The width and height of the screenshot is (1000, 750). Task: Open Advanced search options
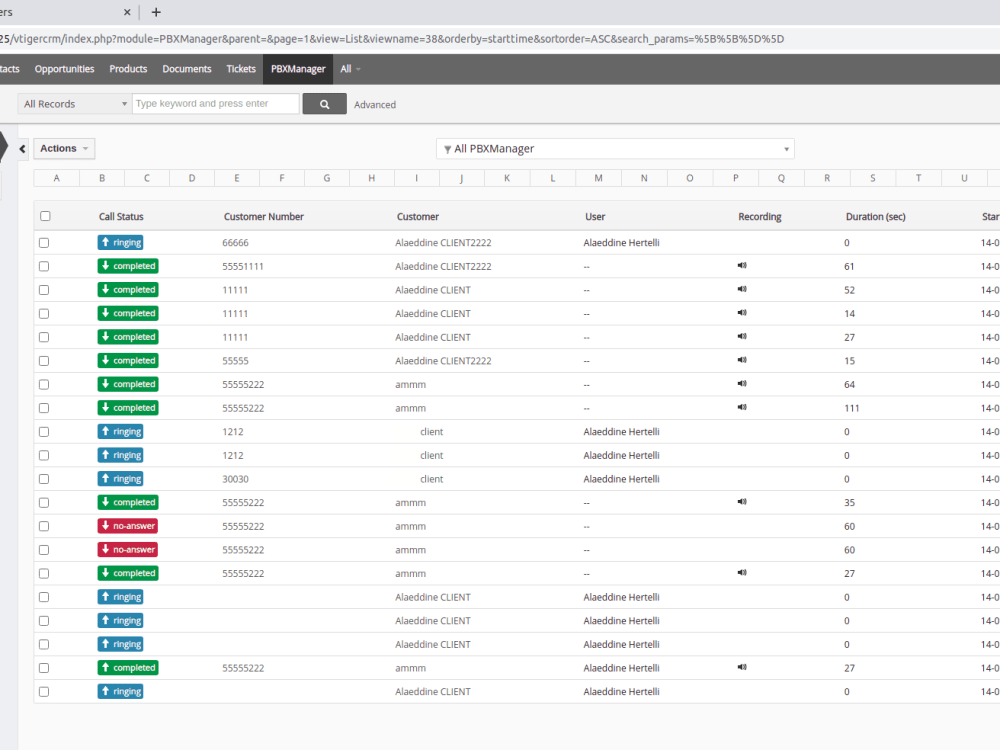click(x=375, y=103)
